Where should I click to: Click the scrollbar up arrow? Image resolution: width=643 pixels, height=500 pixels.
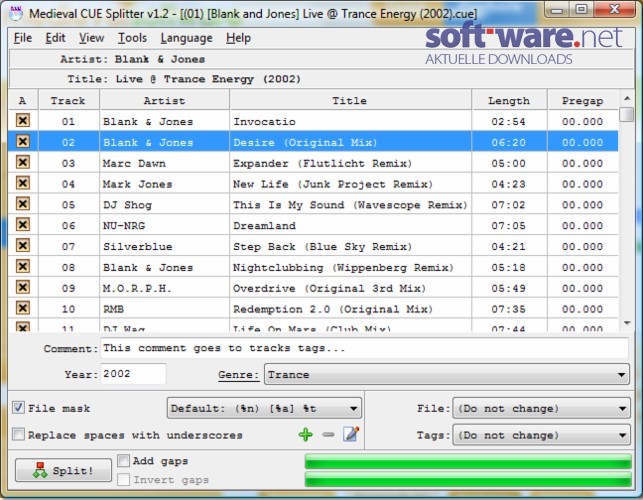point(627,98)
